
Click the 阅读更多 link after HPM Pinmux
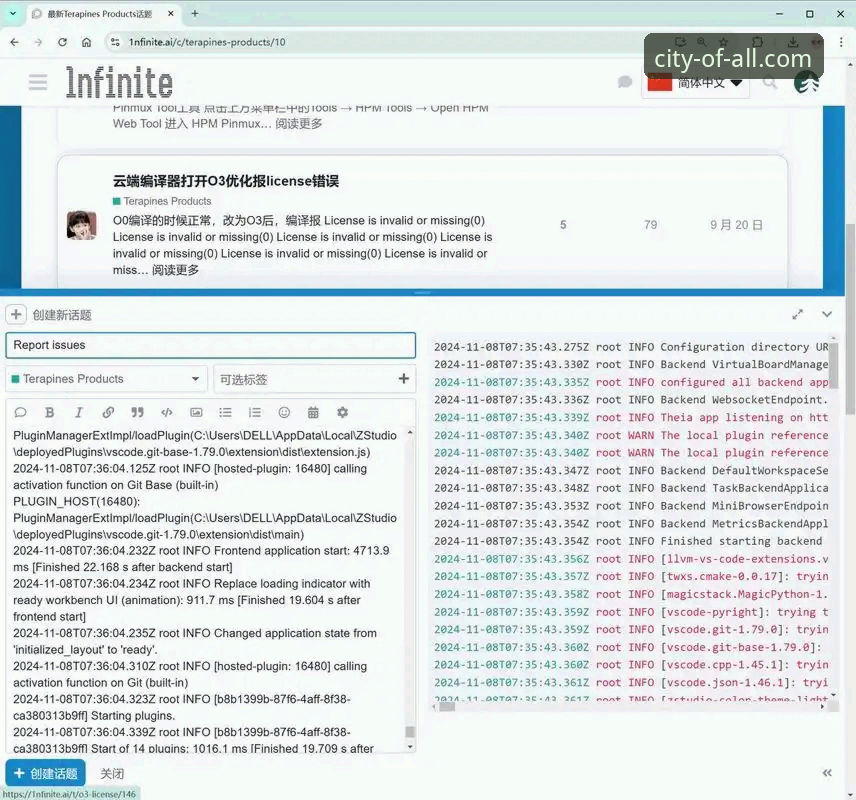click(x=299, y=123)
